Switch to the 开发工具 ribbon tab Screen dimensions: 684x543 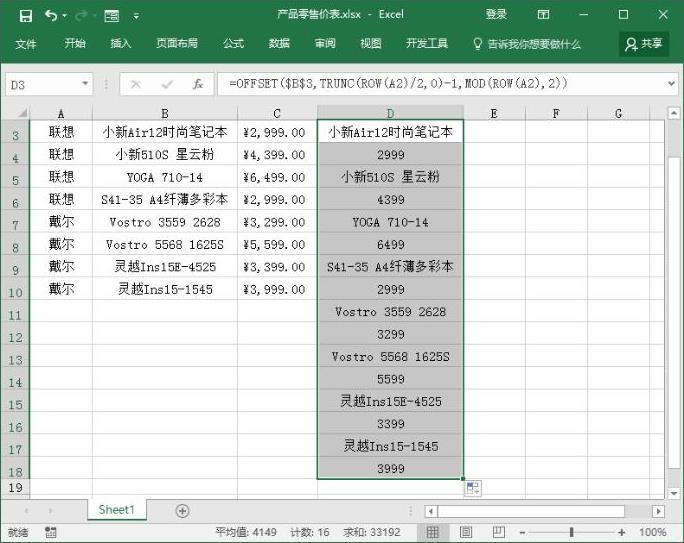tap(427, 43)
